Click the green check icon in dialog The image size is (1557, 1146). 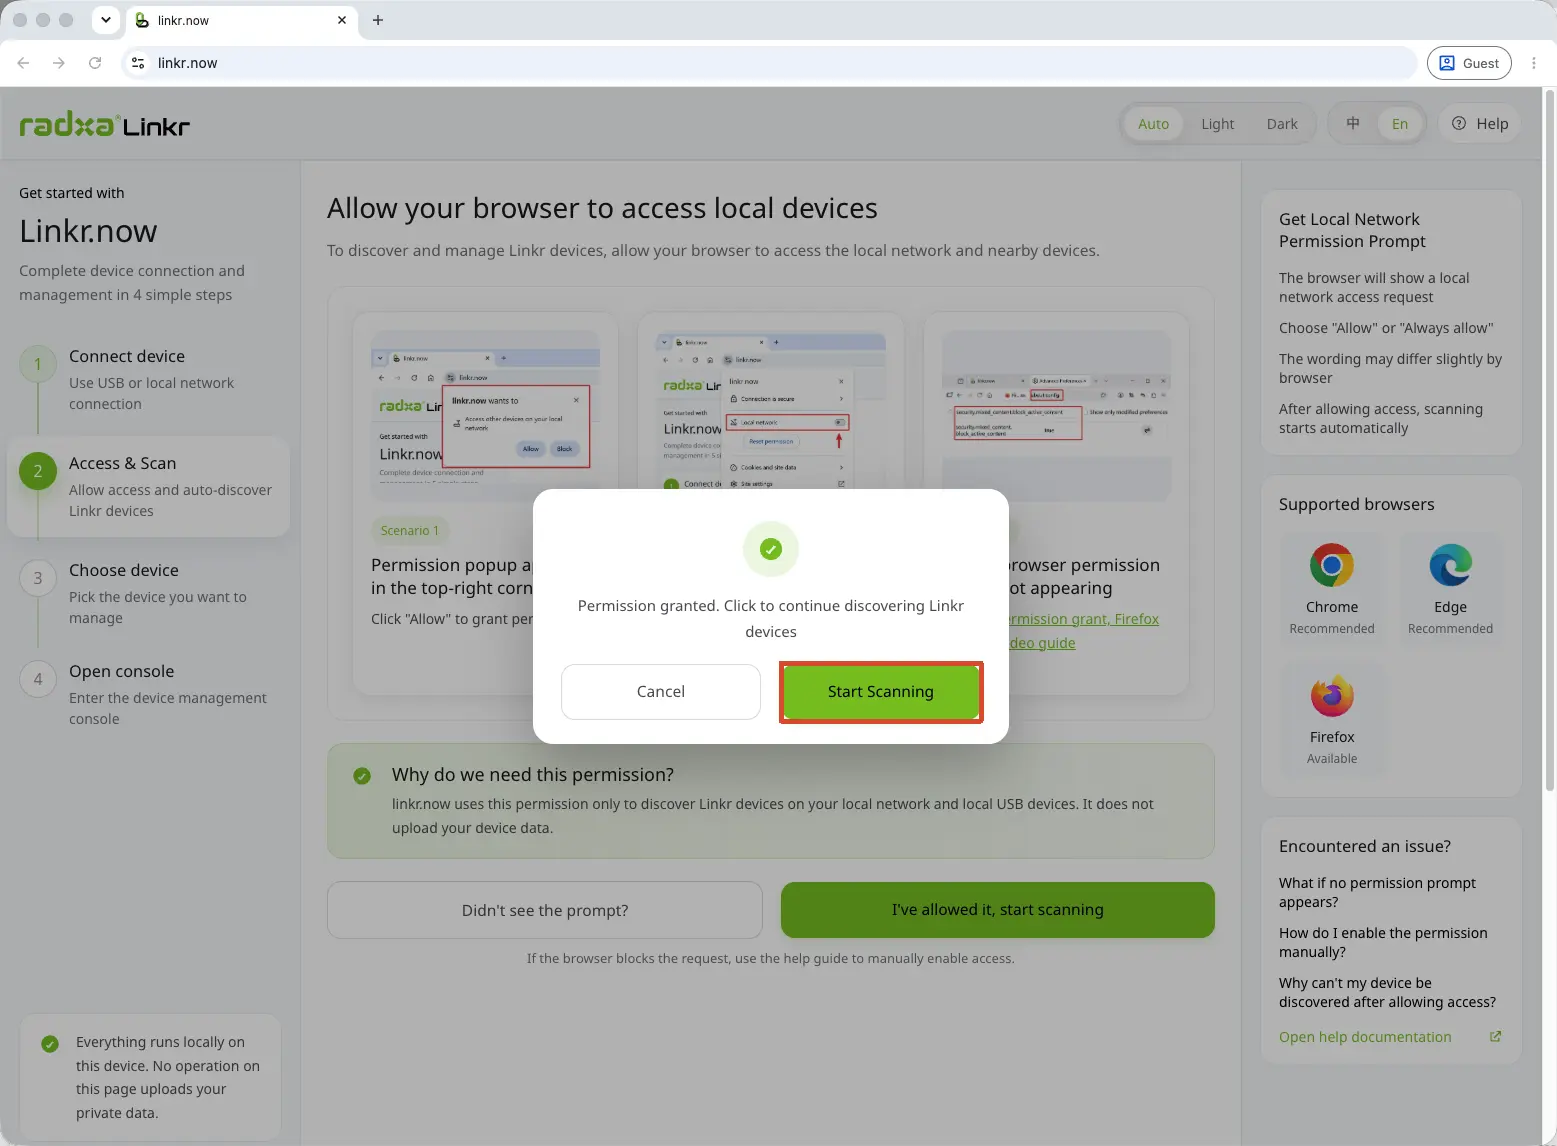pos(770,549)
